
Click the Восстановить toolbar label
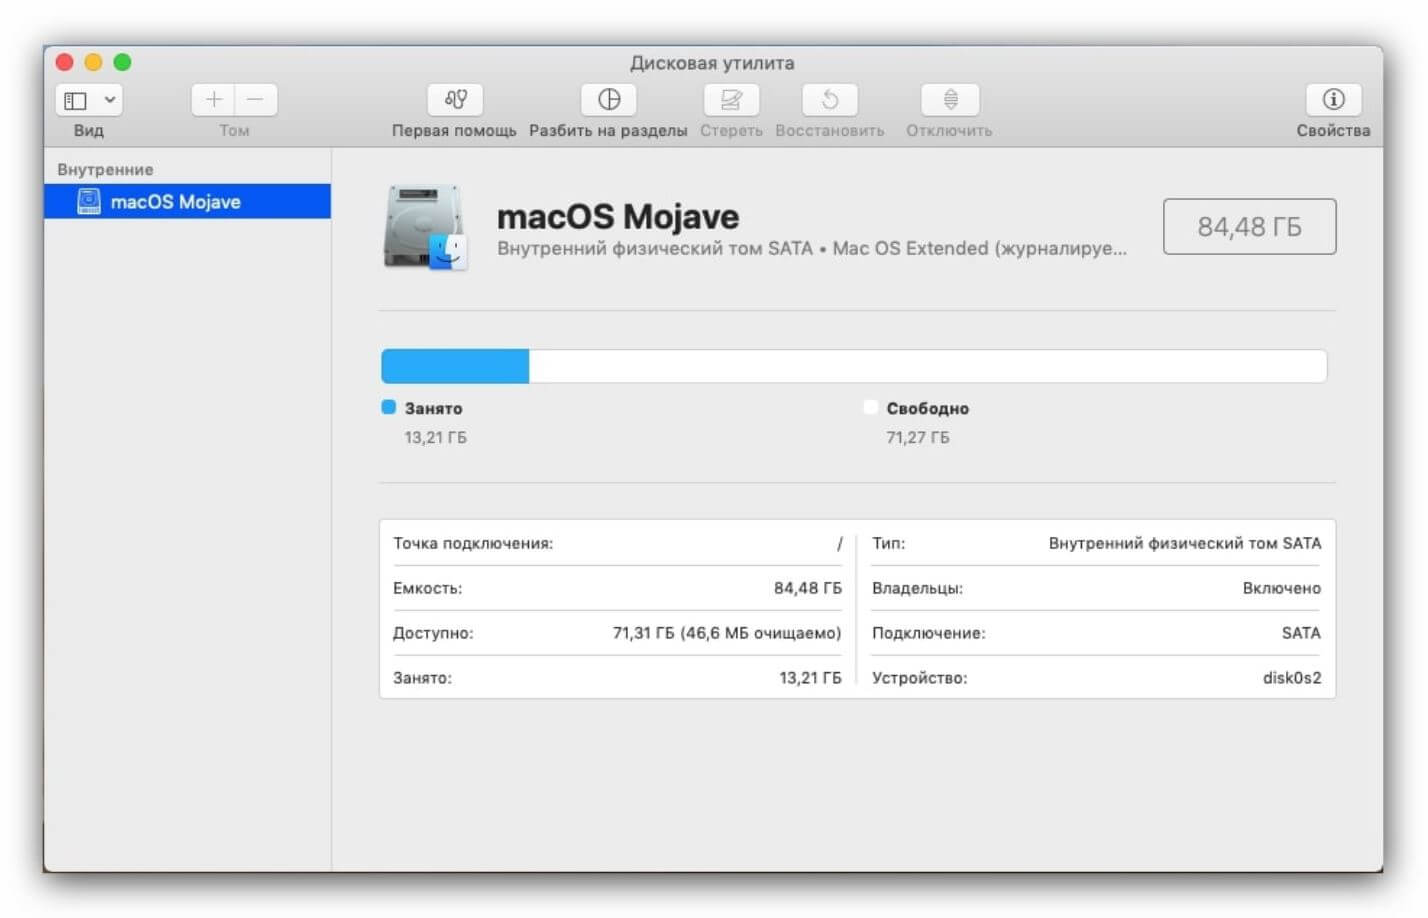click(830, 131)
